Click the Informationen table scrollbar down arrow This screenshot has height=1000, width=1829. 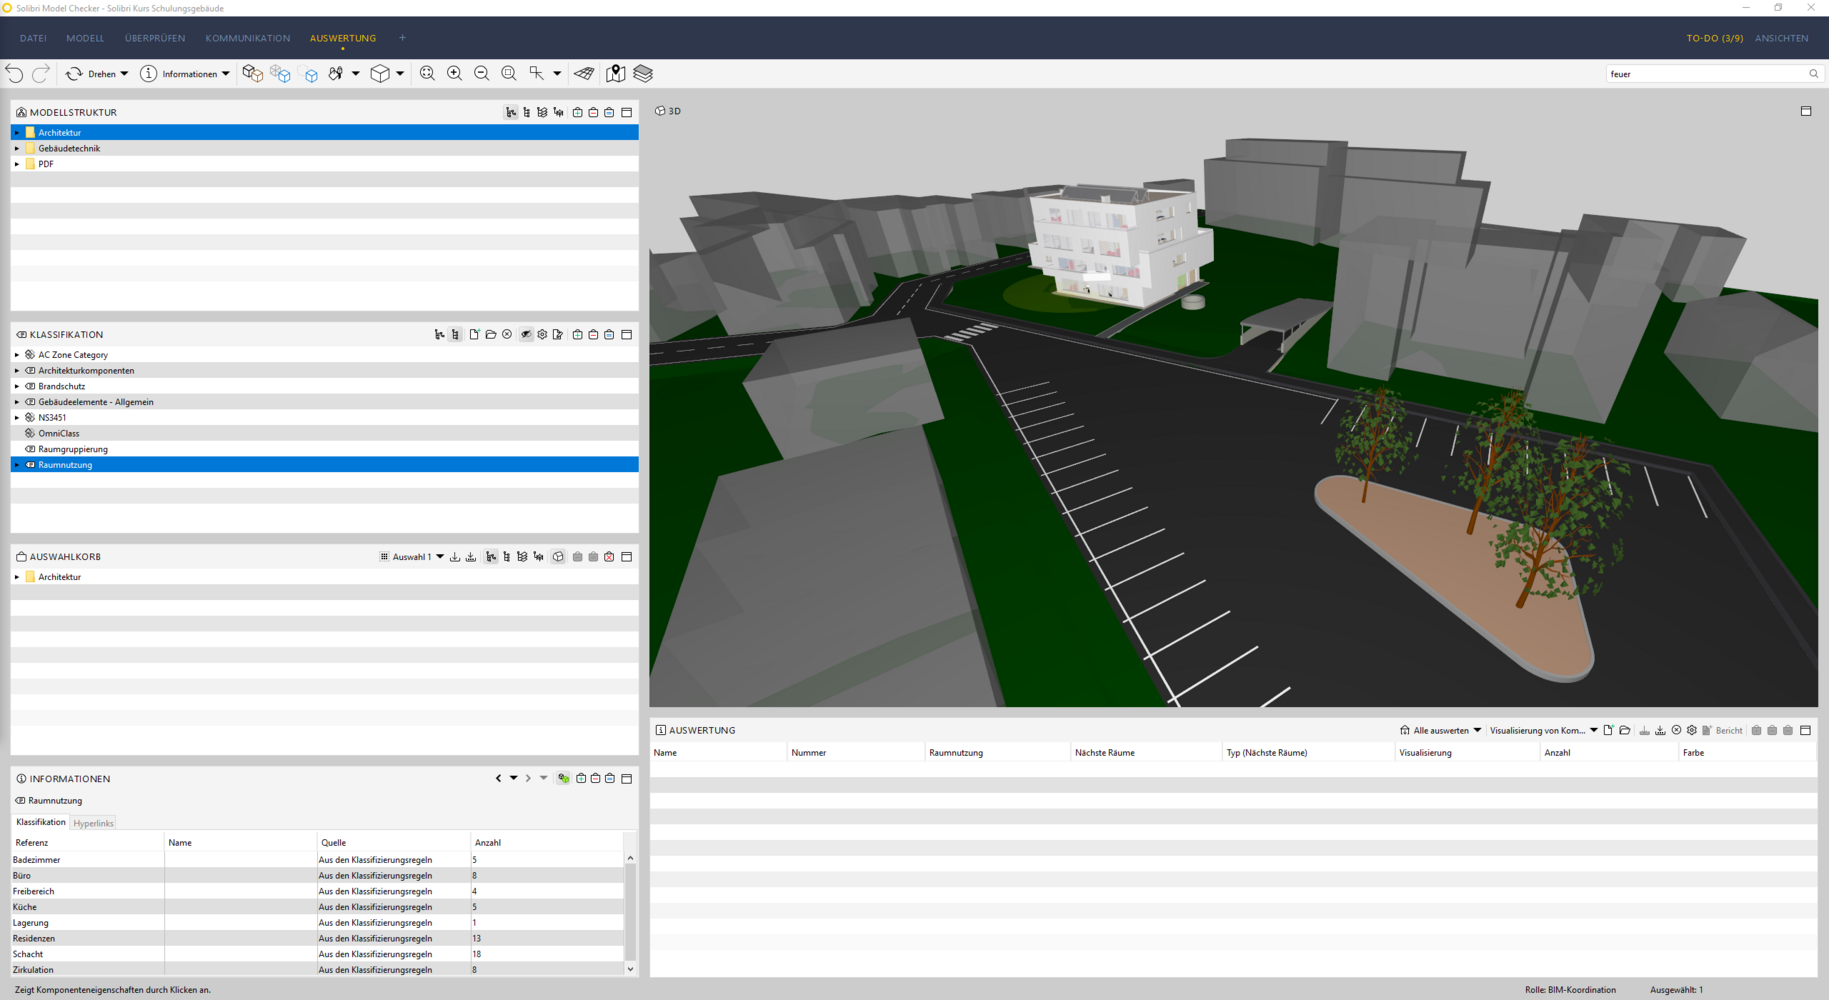pos(630,969)
